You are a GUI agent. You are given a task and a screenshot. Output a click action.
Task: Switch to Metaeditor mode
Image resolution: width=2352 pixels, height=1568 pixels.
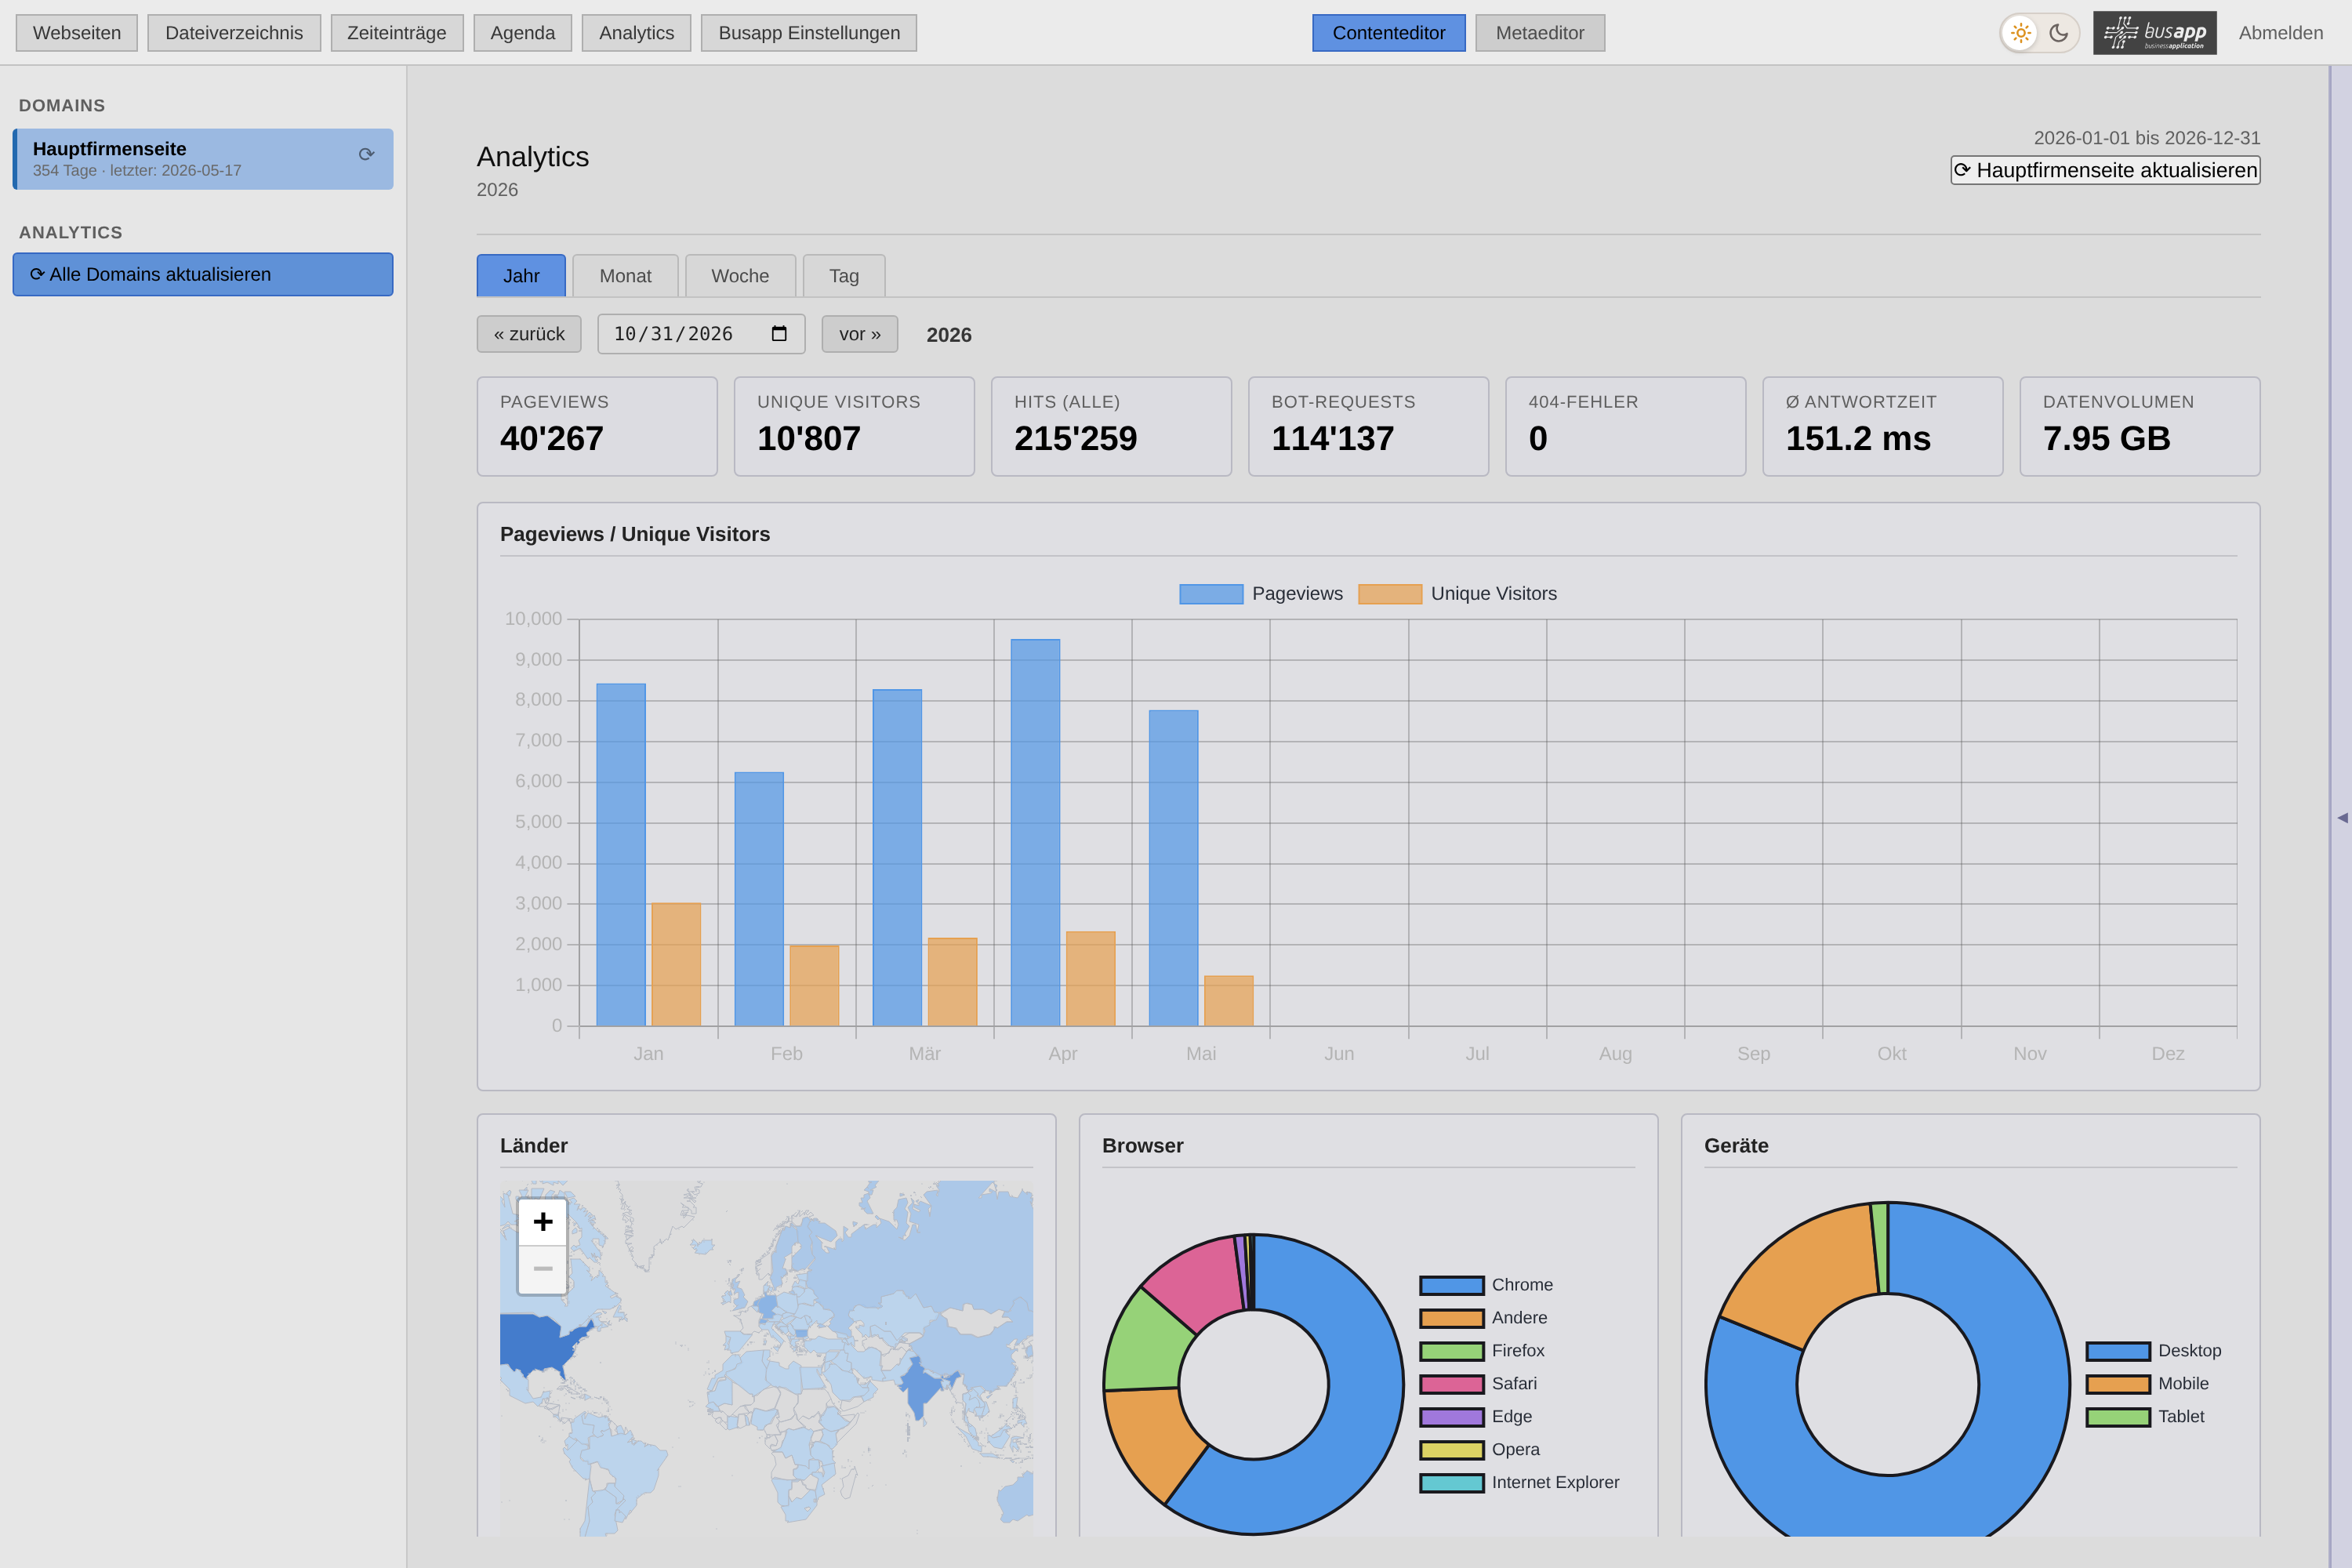tap(1540, 33)
